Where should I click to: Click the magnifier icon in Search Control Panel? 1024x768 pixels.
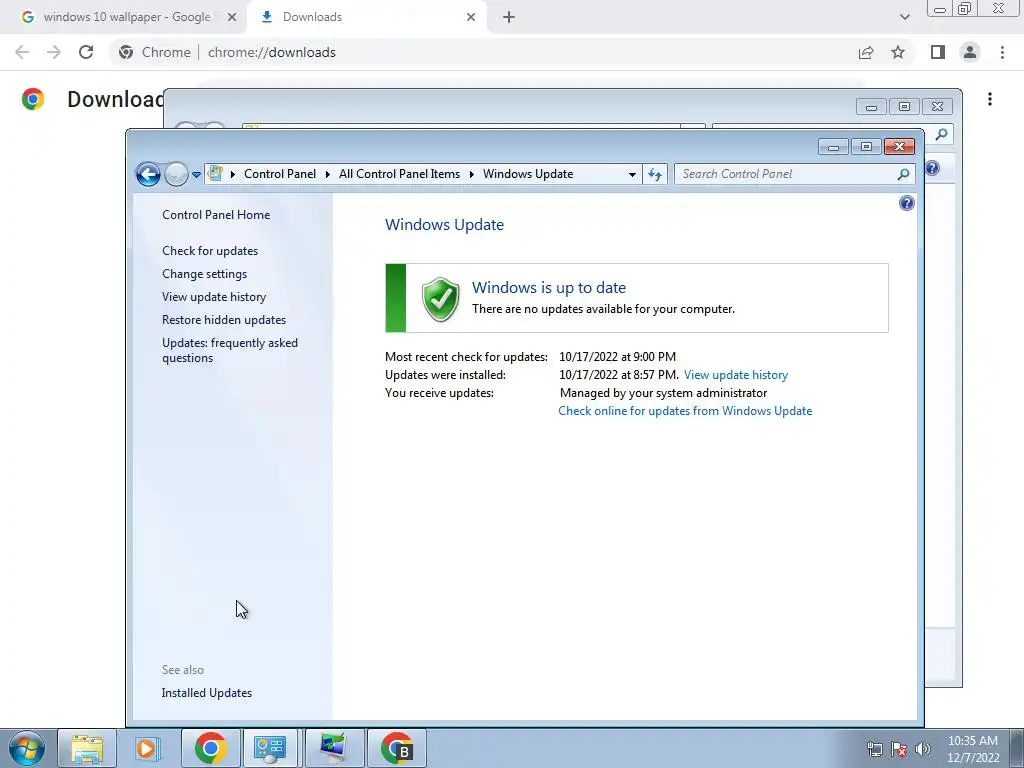[x=903, y=174]
